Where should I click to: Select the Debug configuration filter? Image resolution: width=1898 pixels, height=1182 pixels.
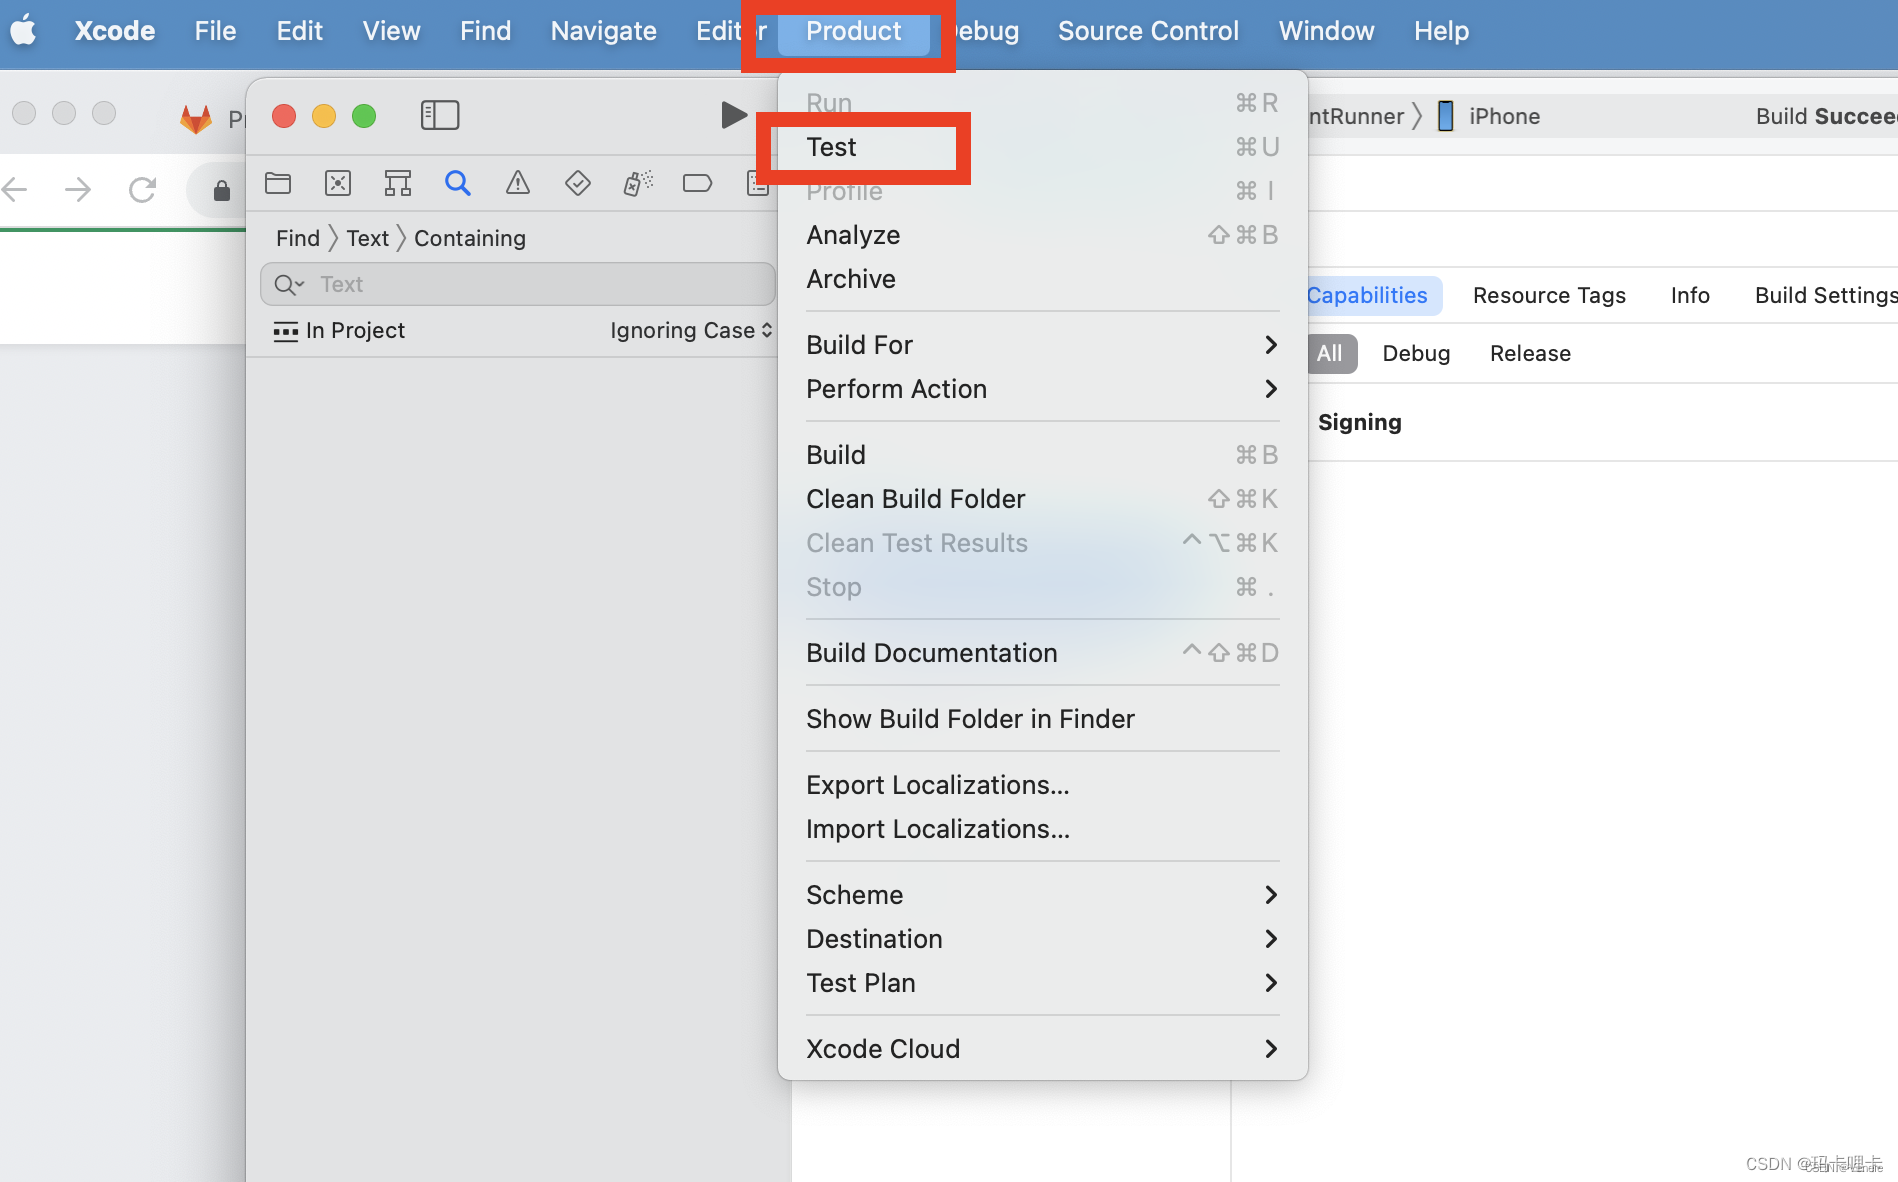(x=1416, y=354)
